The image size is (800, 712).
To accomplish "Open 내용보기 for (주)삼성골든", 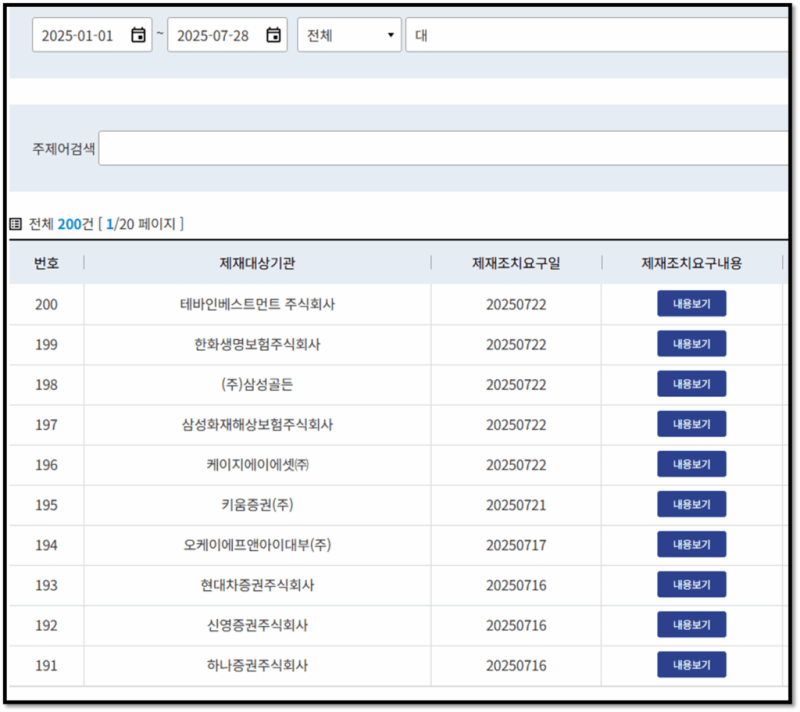I will pos(691,384).
